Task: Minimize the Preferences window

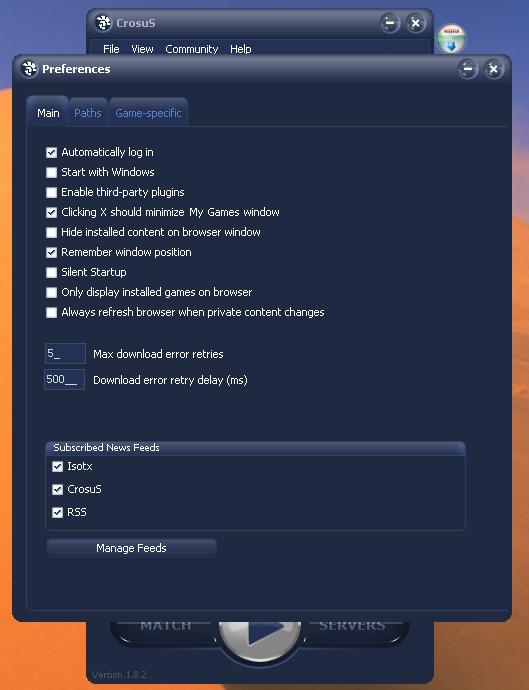Action: 467,69
